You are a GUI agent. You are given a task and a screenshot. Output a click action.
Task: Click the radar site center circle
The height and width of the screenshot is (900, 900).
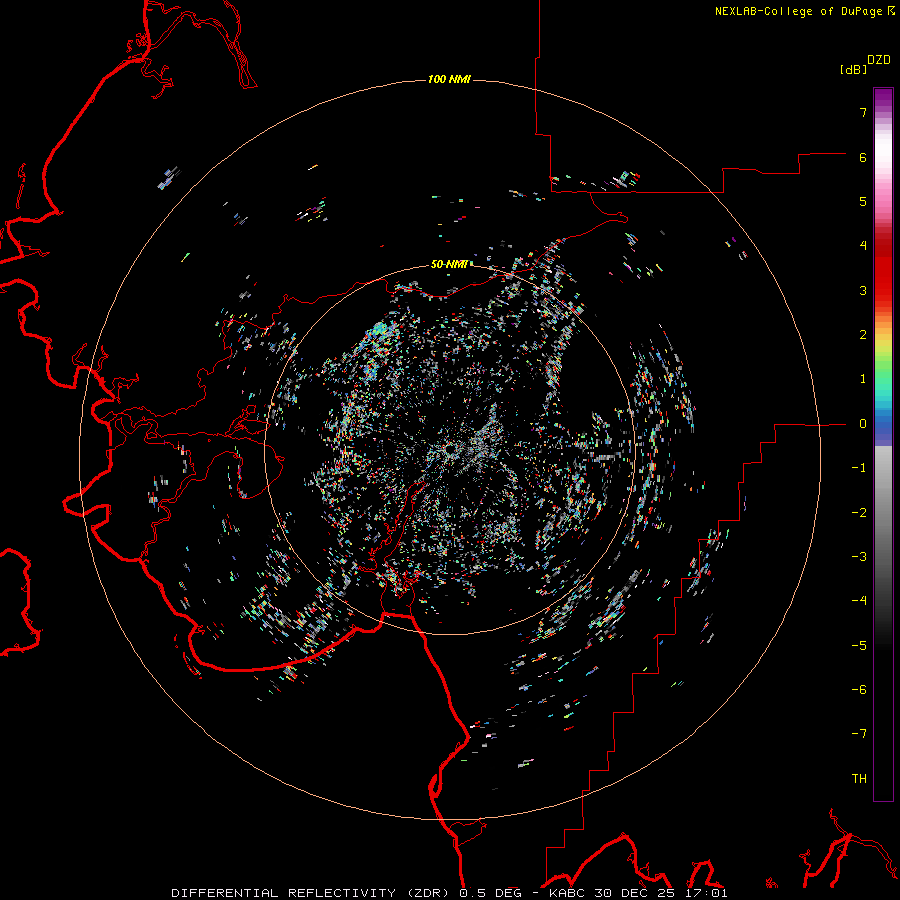coord(449,449)
